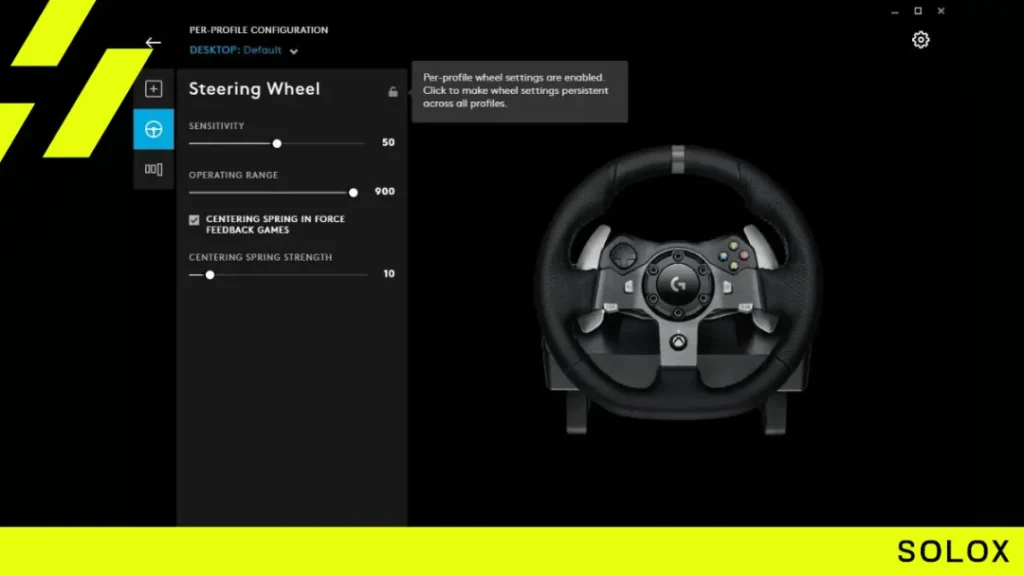
Task: Go back using the left arrow icon
Action: 153,42
